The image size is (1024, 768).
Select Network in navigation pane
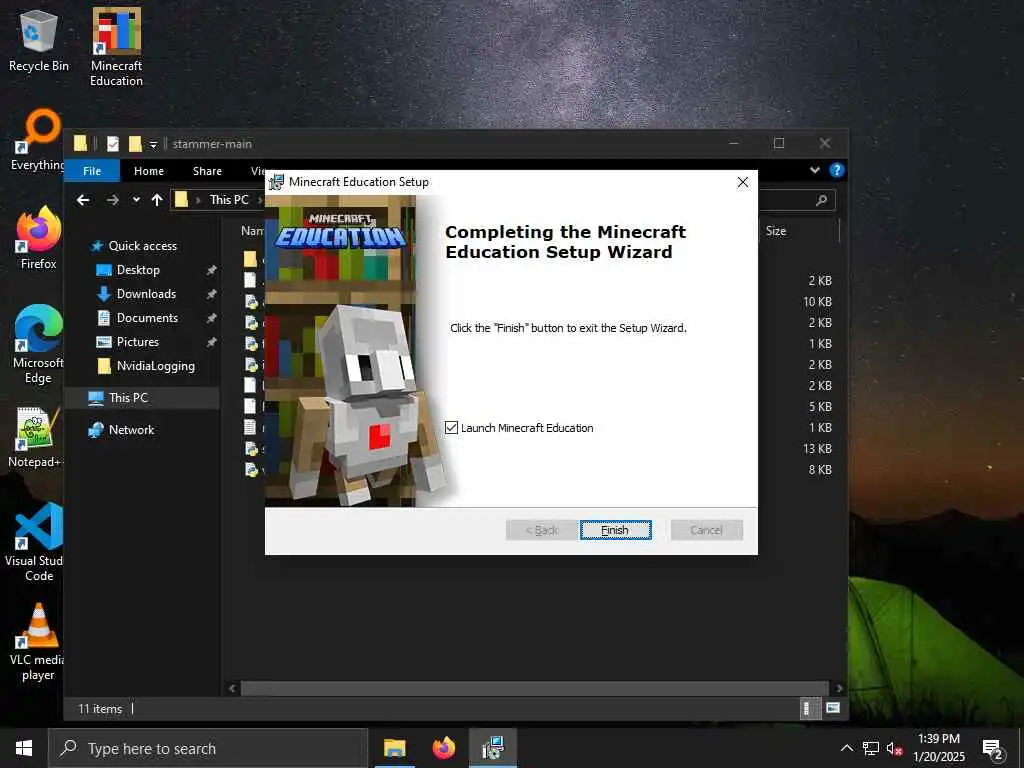point(131,430)
